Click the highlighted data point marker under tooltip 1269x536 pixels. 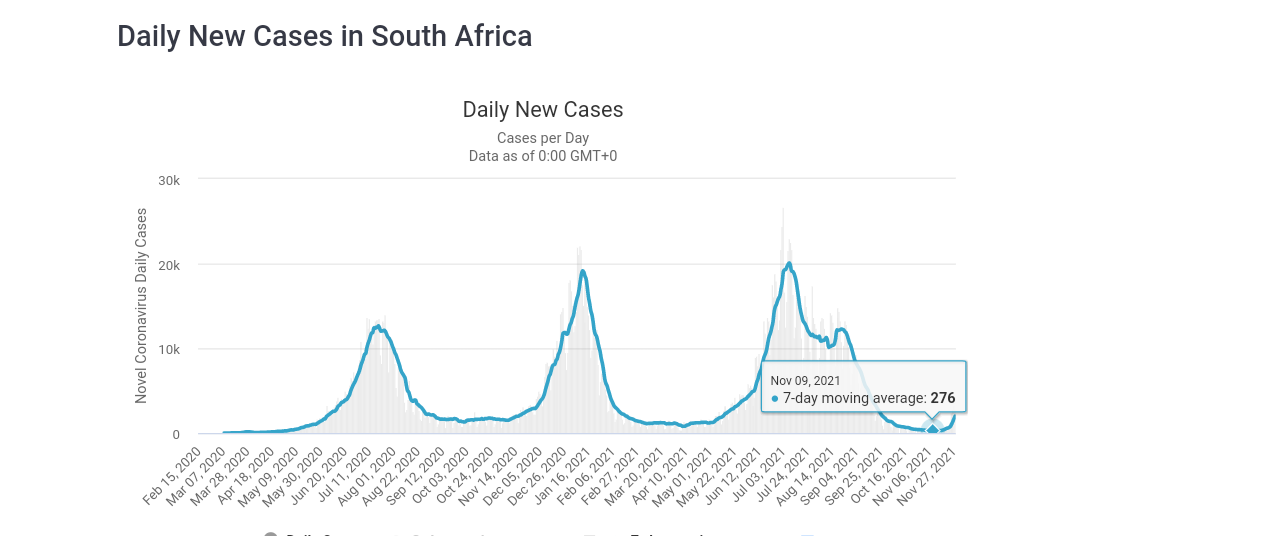(933, 430)
